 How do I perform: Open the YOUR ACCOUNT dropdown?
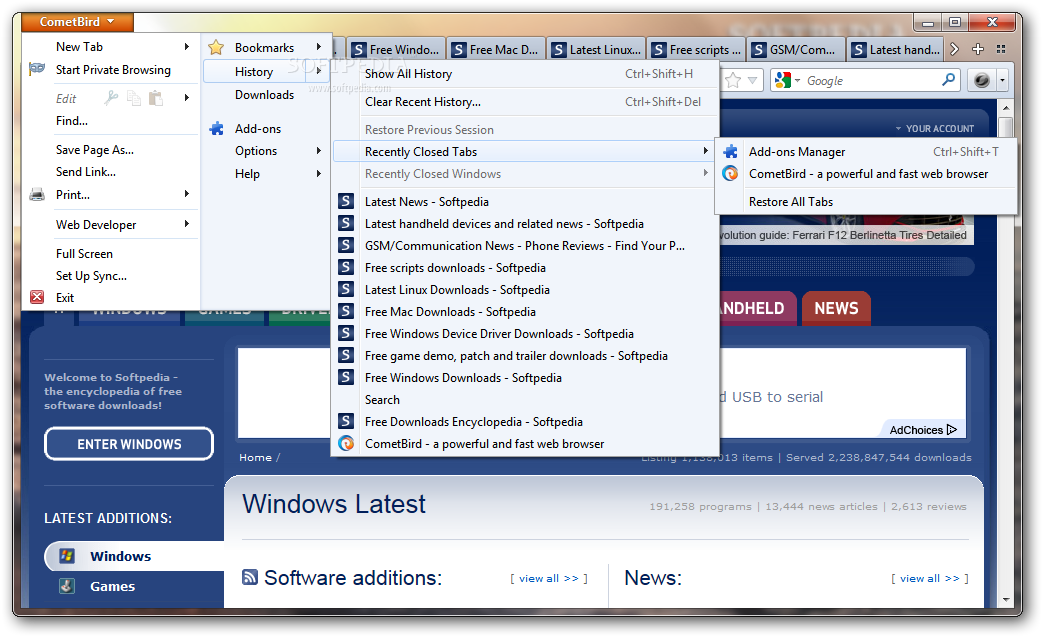click(x=935, y=128)
